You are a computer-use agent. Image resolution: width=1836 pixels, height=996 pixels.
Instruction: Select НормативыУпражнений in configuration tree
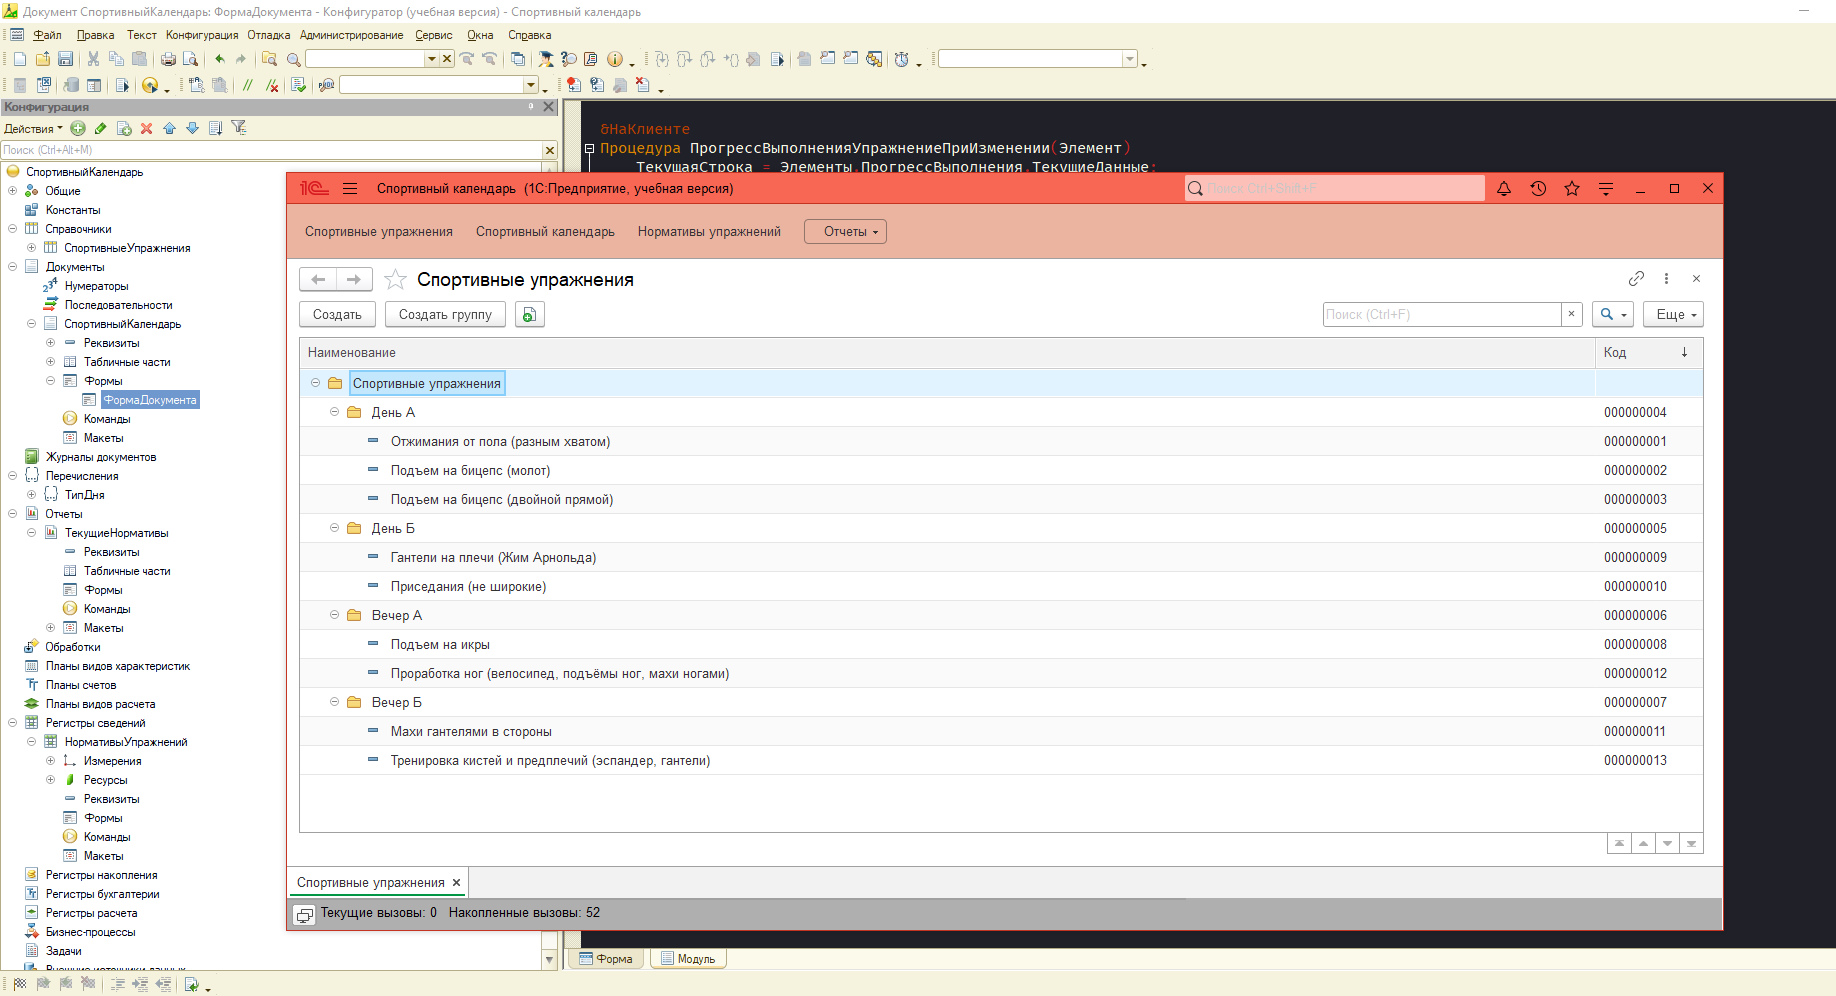[x=126, y=742]
